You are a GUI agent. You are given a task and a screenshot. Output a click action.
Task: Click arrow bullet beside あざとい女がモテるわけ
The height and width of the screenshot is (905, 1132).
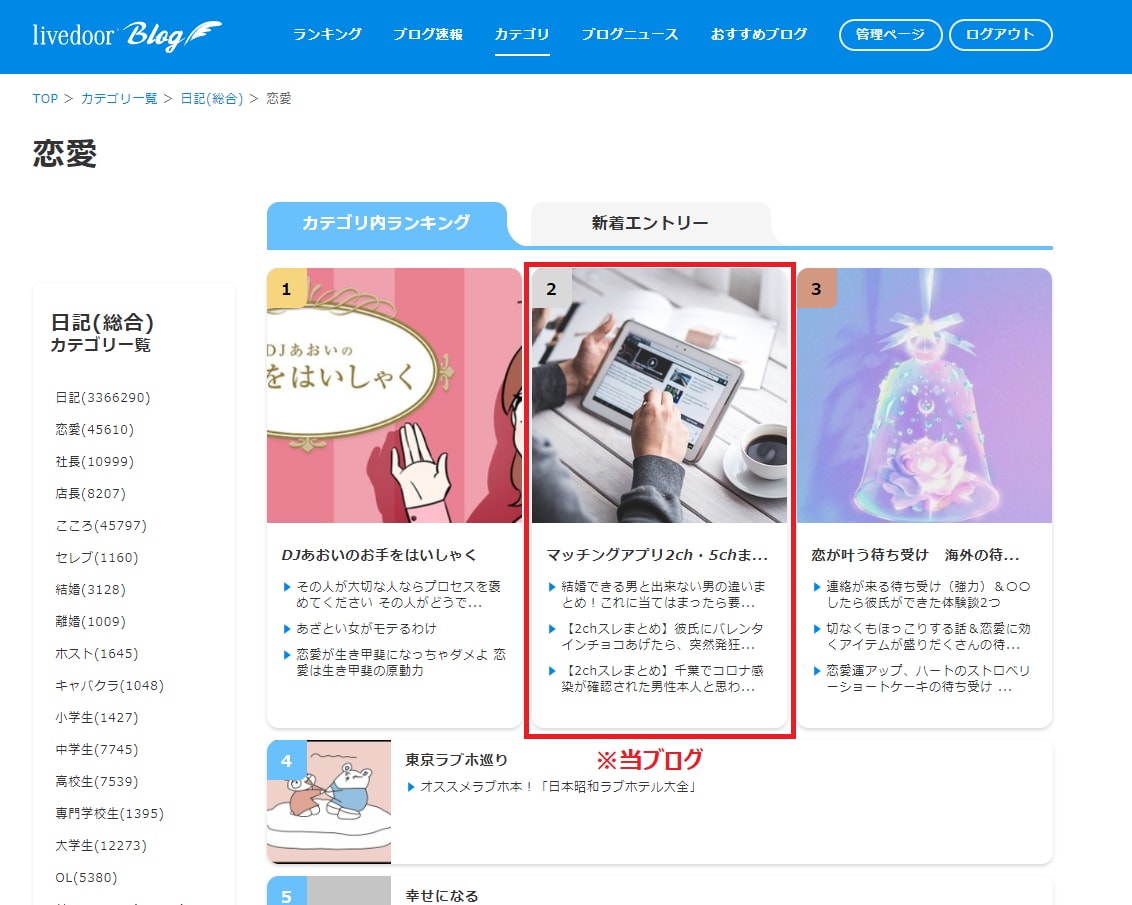point(287,629)
